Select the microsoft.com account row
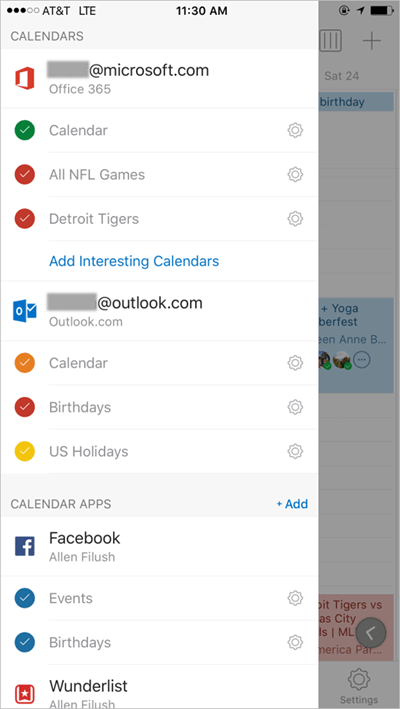The width and height of the screenshot is (400, 709). pos(159,78)
